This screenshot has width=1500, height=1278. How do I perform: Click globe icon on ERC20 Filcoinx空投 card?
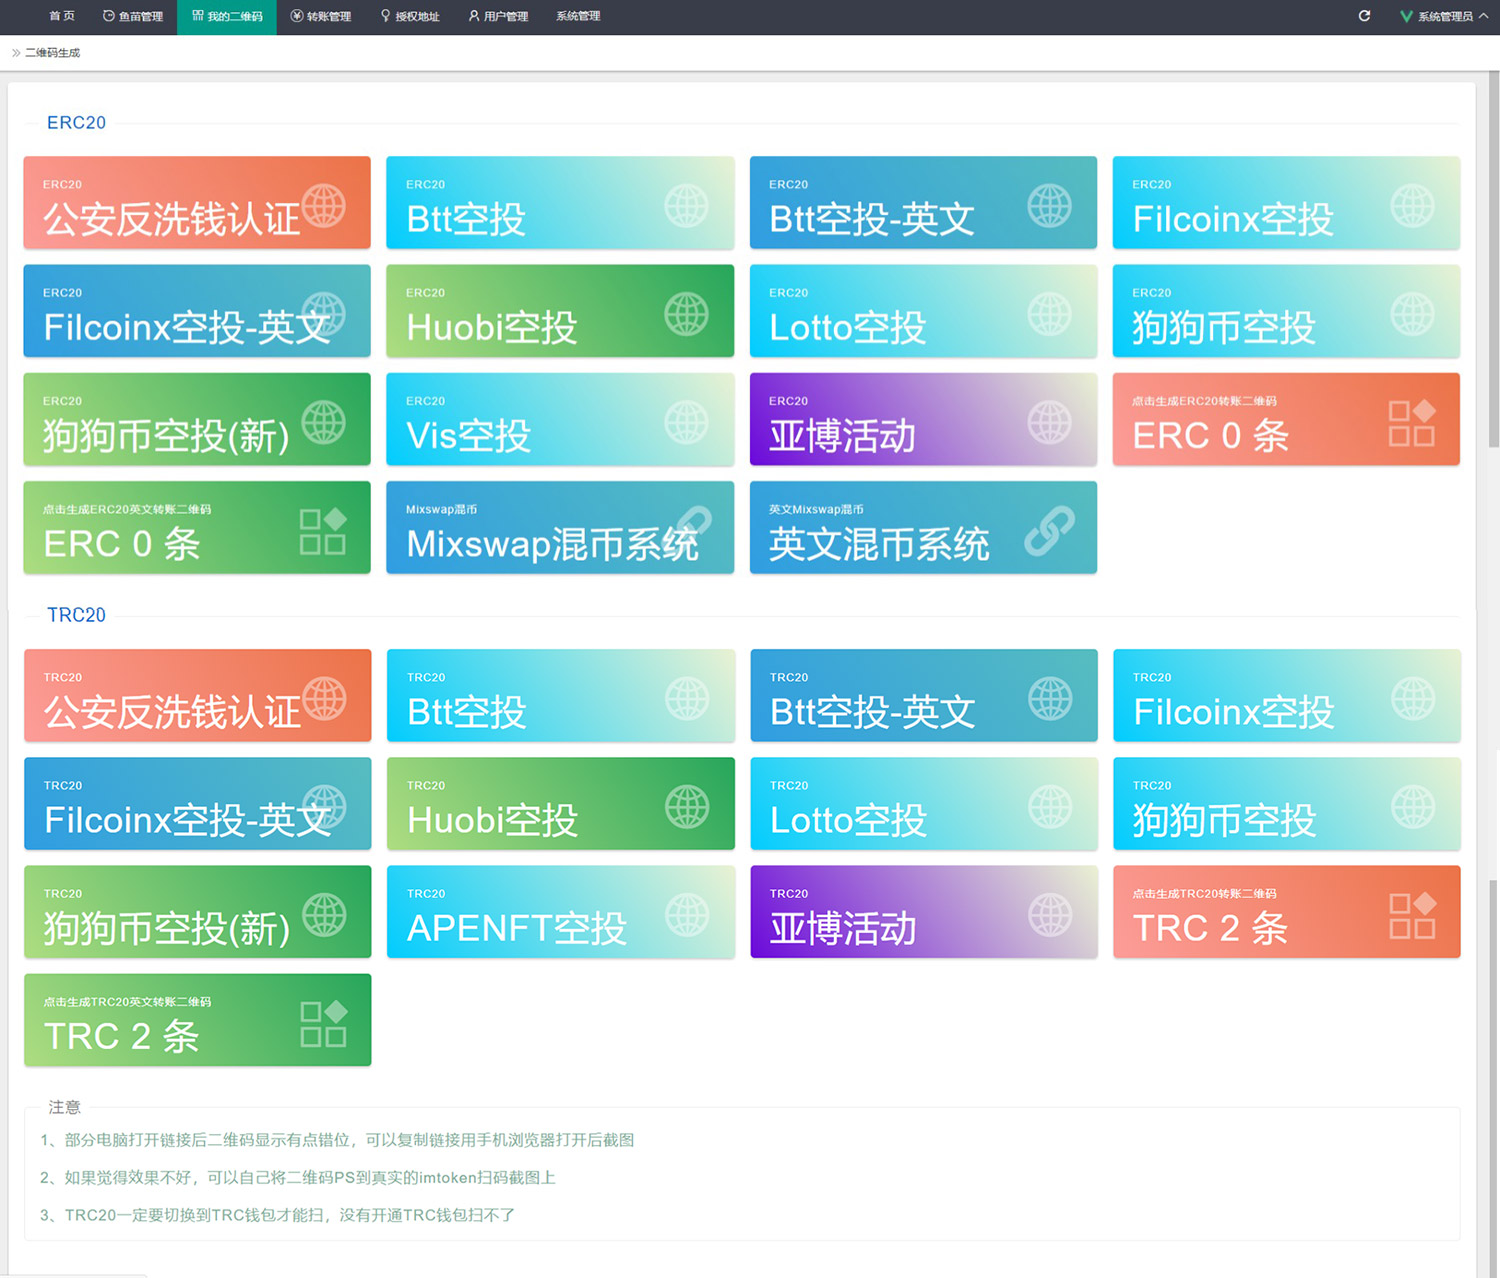1412,206
